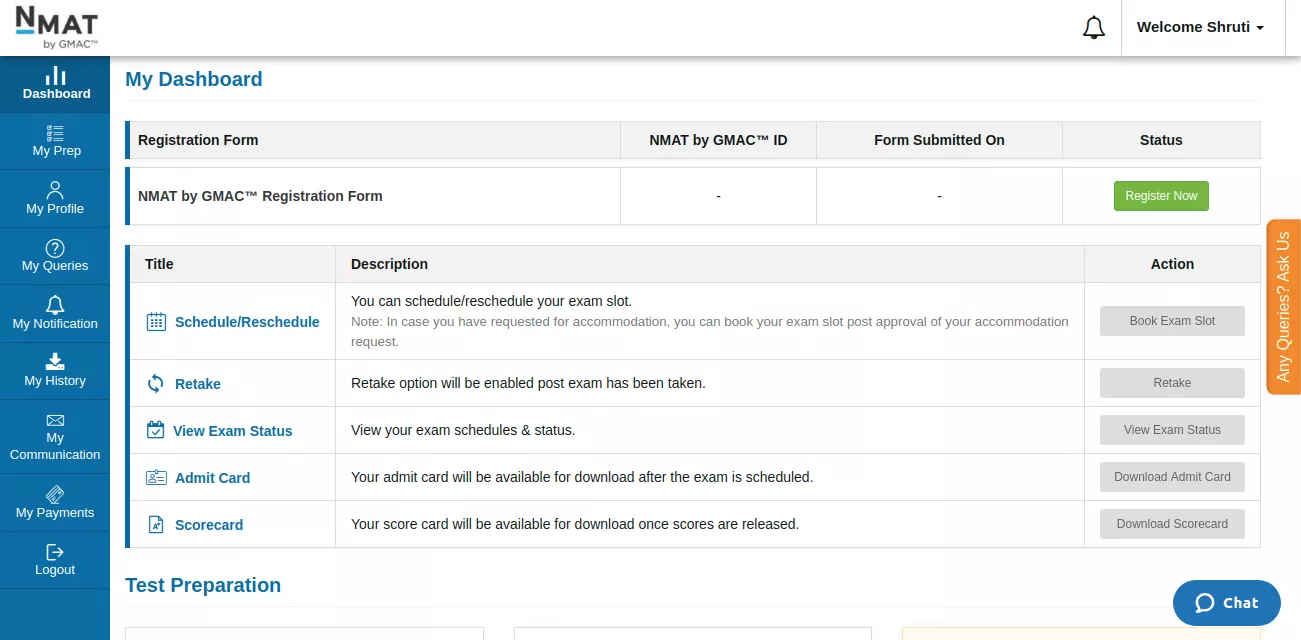This screenshot has height=640, width=1301.
Task: Click the Book Exam Slot button
Action: tap(1172, 321)
